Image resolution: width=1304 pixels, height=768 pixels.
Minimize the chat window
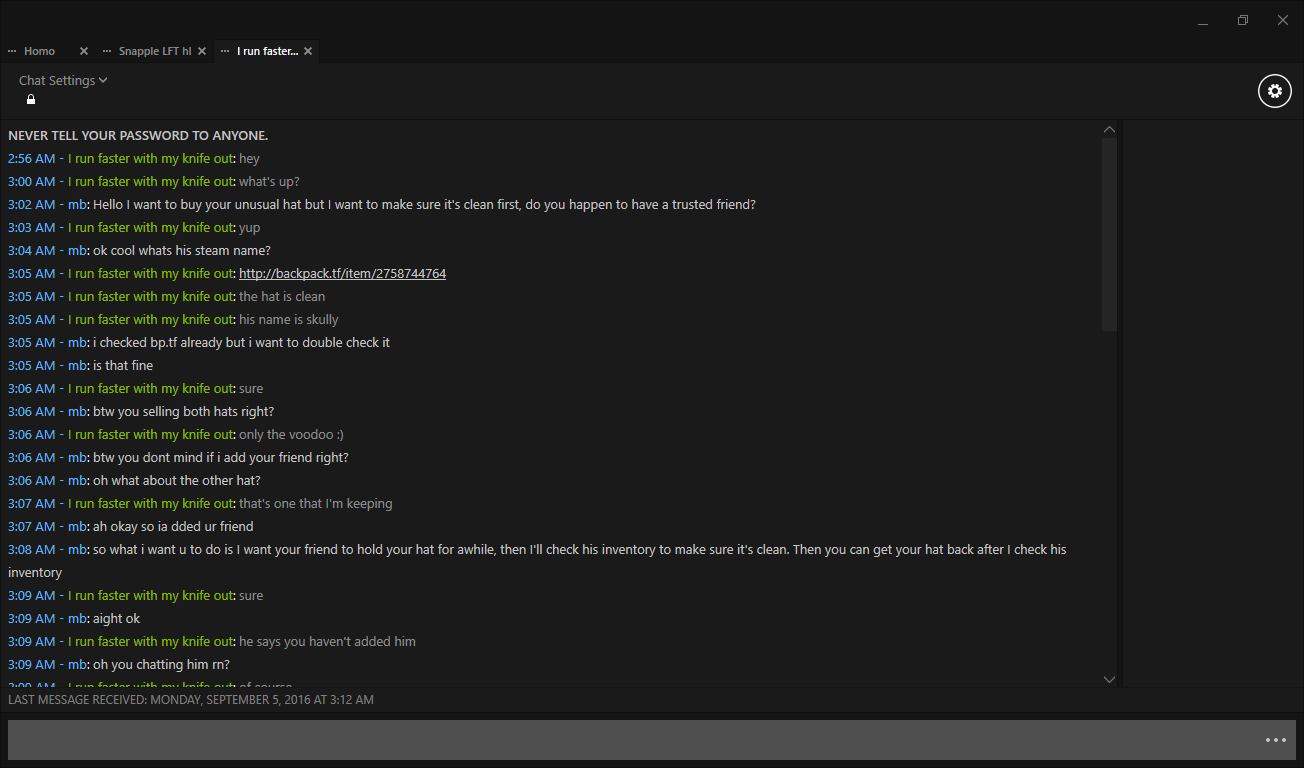1203,21
